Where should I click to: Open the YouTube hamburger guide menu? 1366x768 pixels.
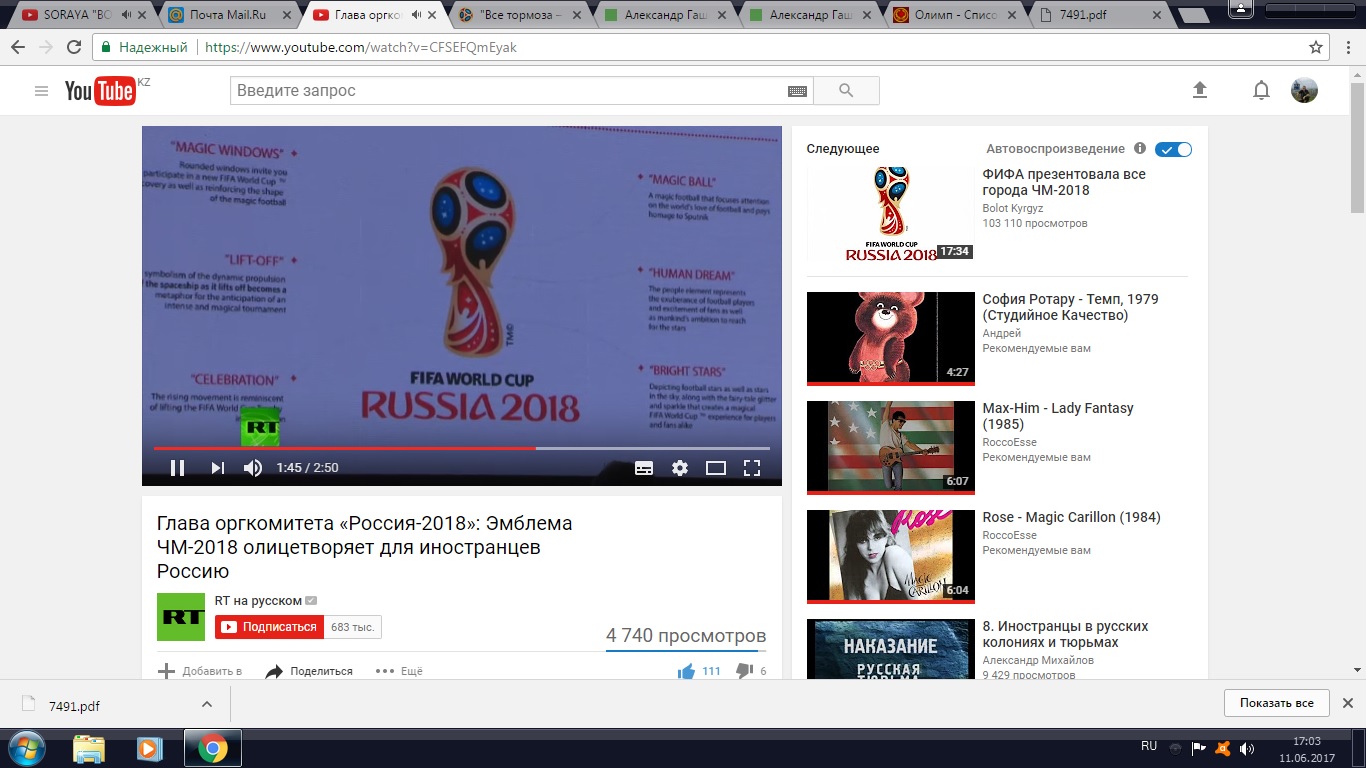tap(41, 91)
